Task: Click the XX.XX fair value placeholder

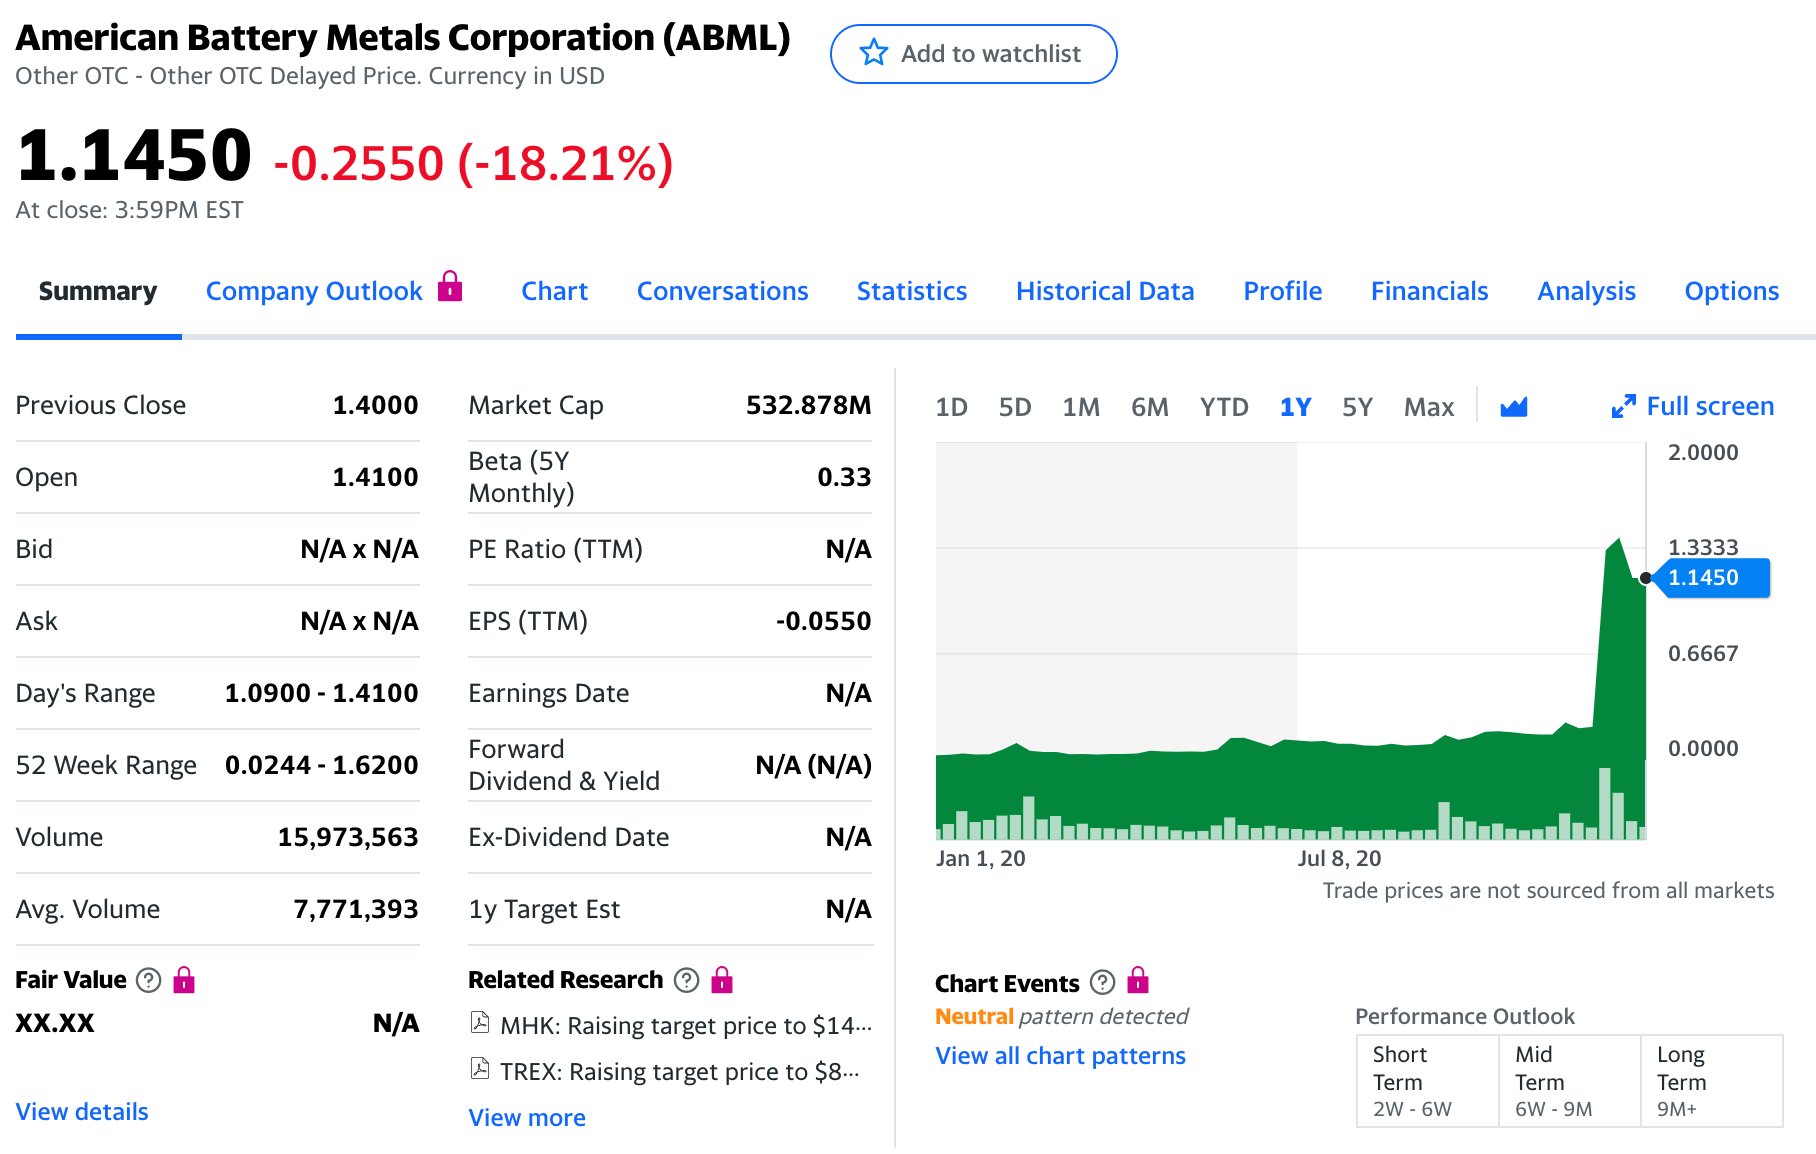Action: click(55, 1023)
